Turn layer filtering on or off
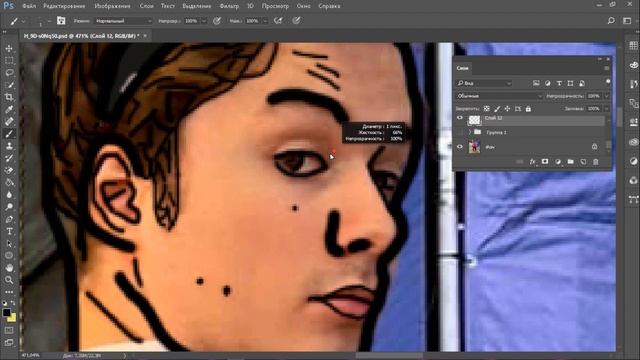The height and width of the screenshot is (360, 640). click(608, 82)
